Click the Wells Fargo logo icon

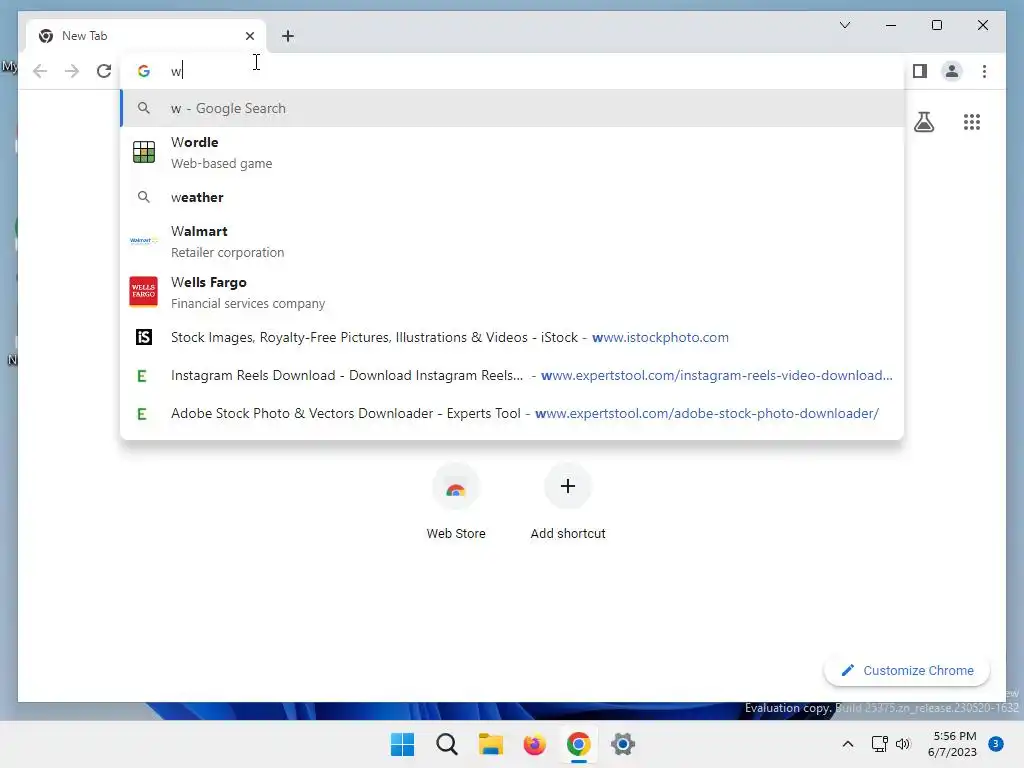tap(144, 291)
